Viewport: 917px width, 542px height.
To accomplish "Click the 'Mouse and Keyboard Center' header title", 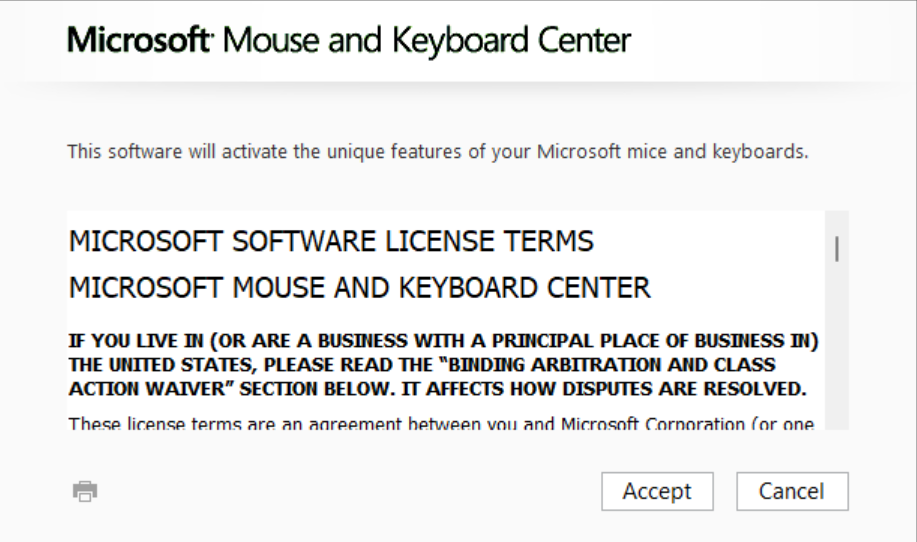I will (x=427, y=41).
